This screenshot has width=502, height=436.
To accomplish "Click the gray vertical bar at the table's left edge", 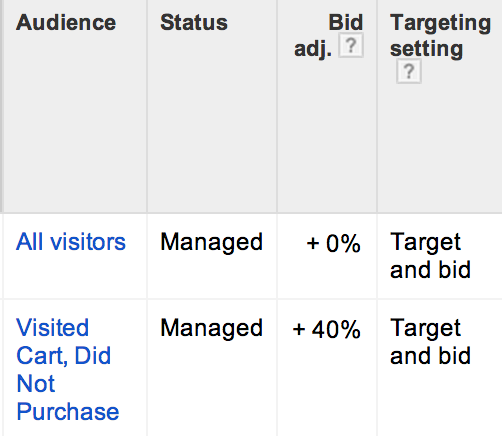I will (1, 106).
